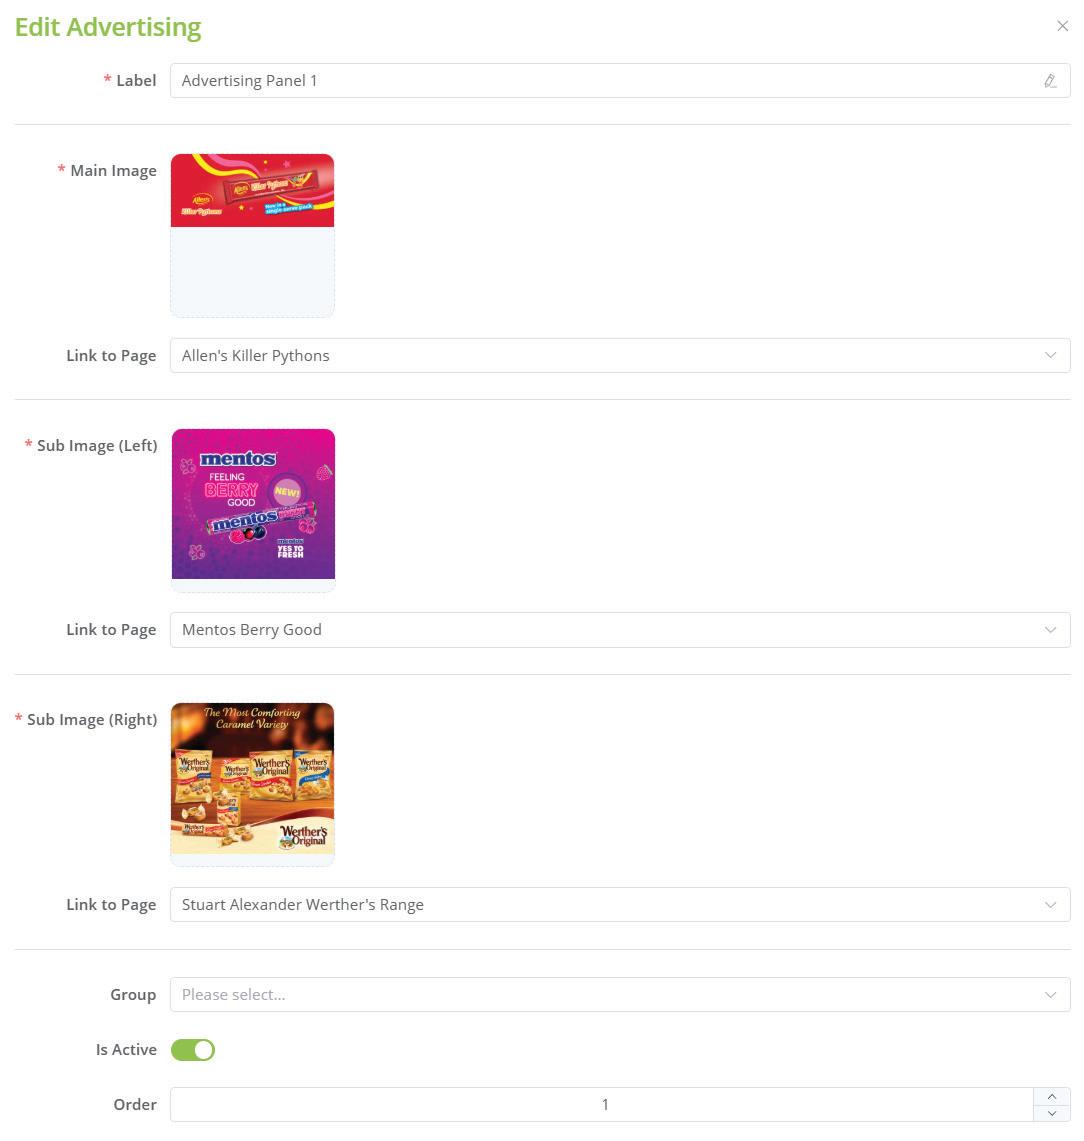1084x1141 pixels.
Task: Click the Mentos sub image thumbnail
Action: point(253,504)
